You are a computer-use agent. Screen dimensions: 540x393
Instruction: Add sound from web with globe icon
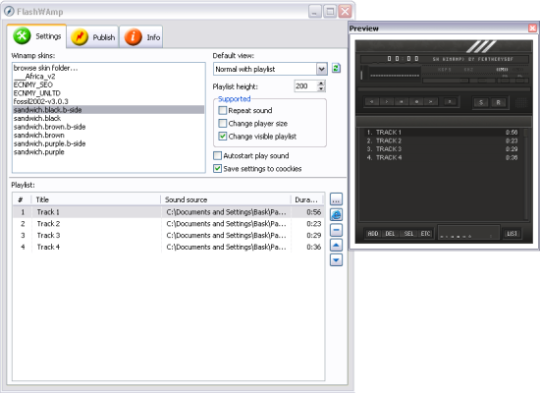pyautogui.click(x=336, y=215)
